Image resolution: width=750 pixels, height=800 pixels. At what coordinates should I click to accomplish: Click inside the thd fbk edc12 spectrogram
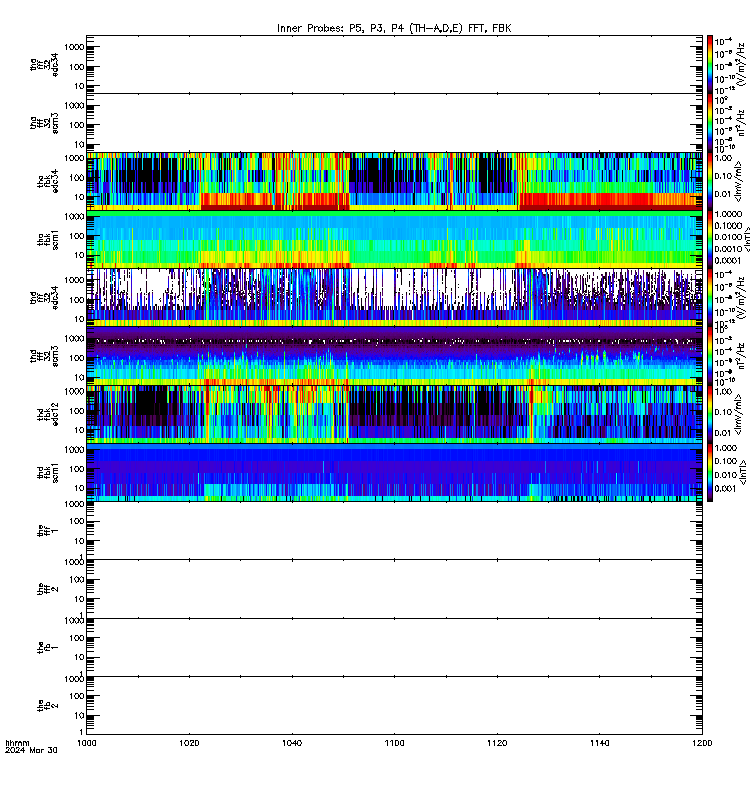pyautogui.click(x=394, y=414)
